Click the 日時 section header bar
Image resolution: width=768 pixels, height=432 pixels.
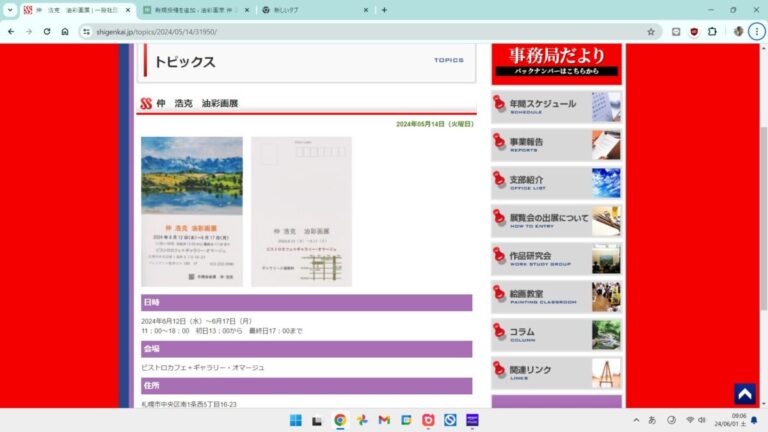coord(307,303)
